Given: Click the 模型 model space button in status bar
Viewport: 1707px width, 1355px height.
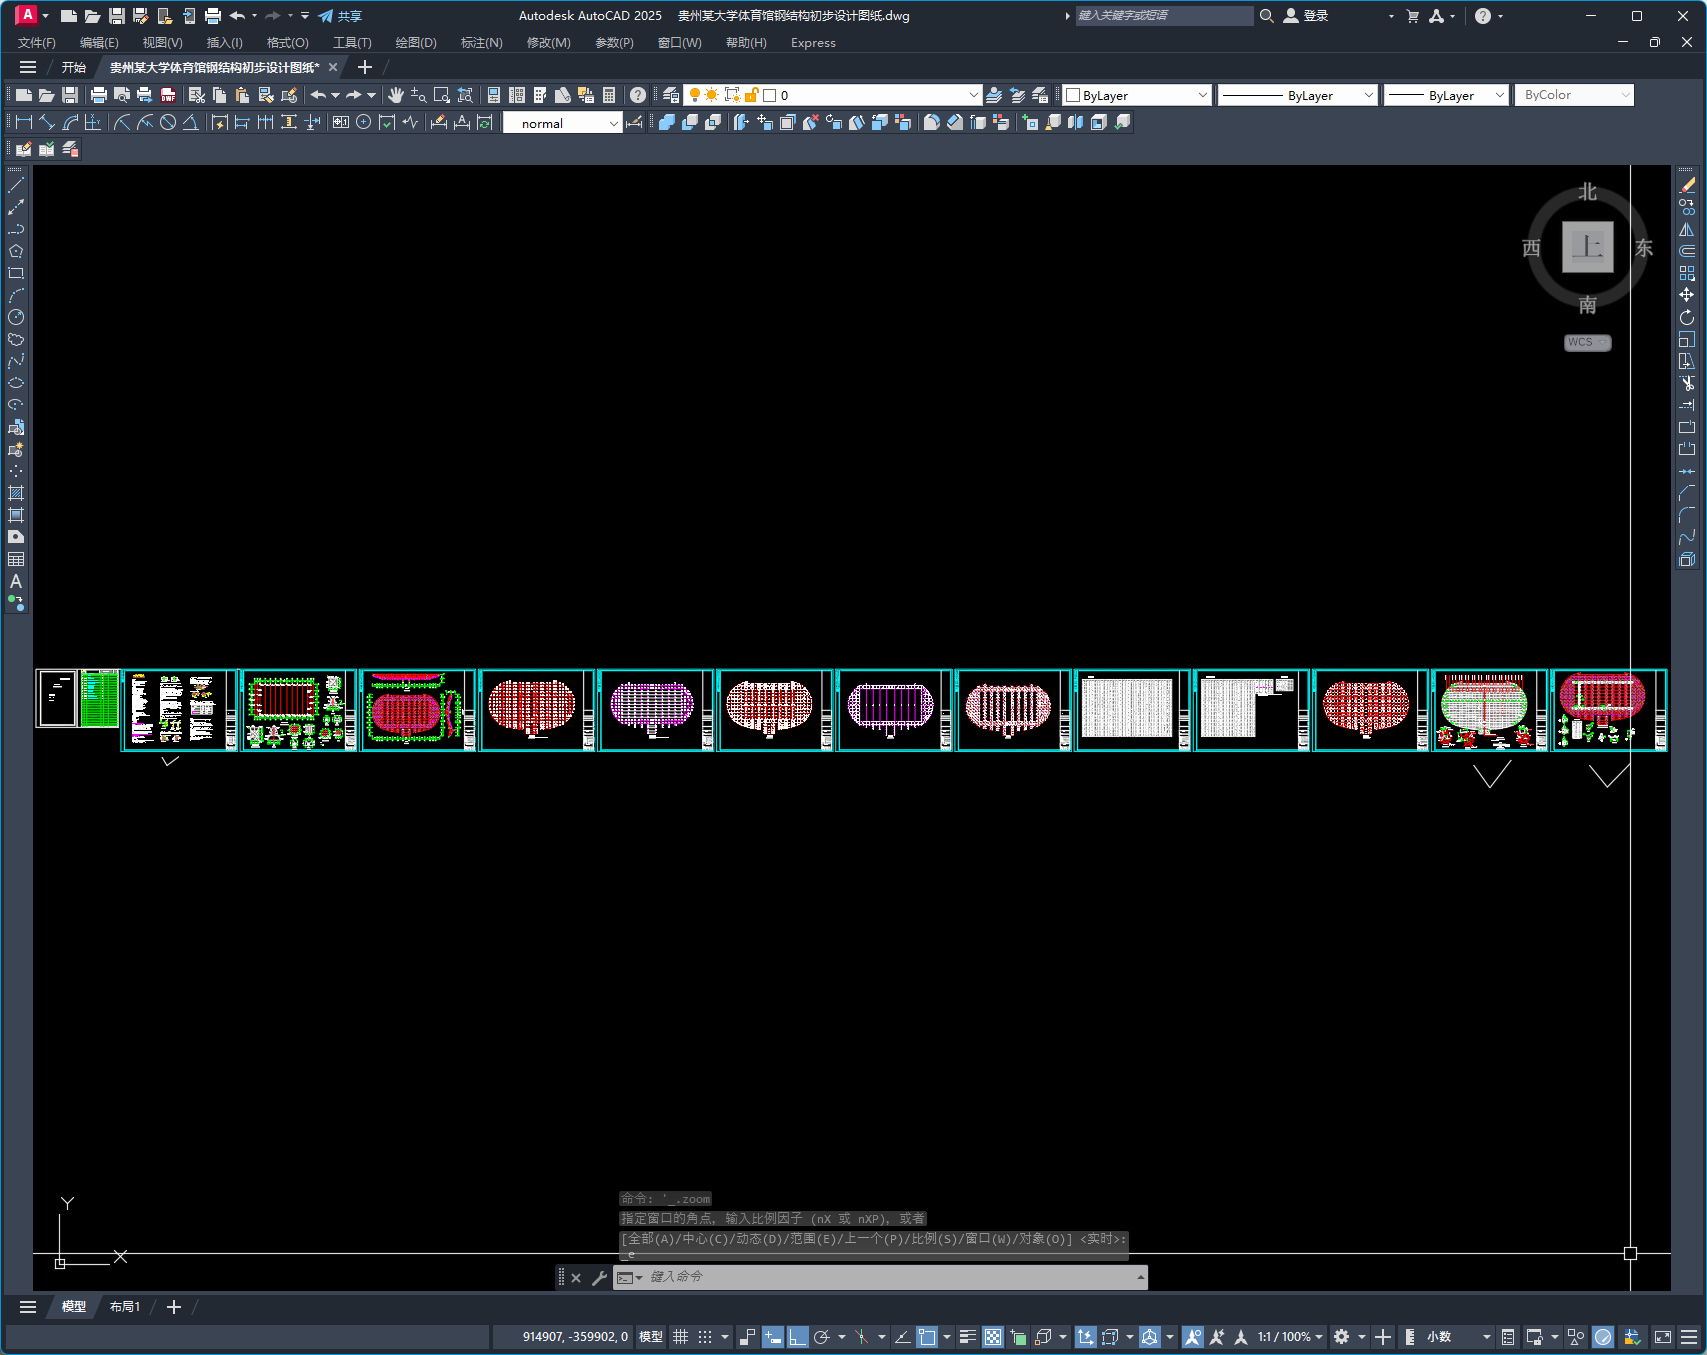Looking at the screenshot, I should click(x=651, y=1337).
